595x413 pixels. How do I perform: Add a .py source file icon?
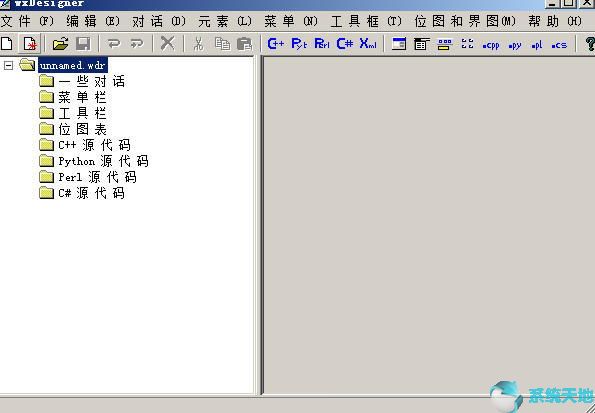tap(515, 46)
